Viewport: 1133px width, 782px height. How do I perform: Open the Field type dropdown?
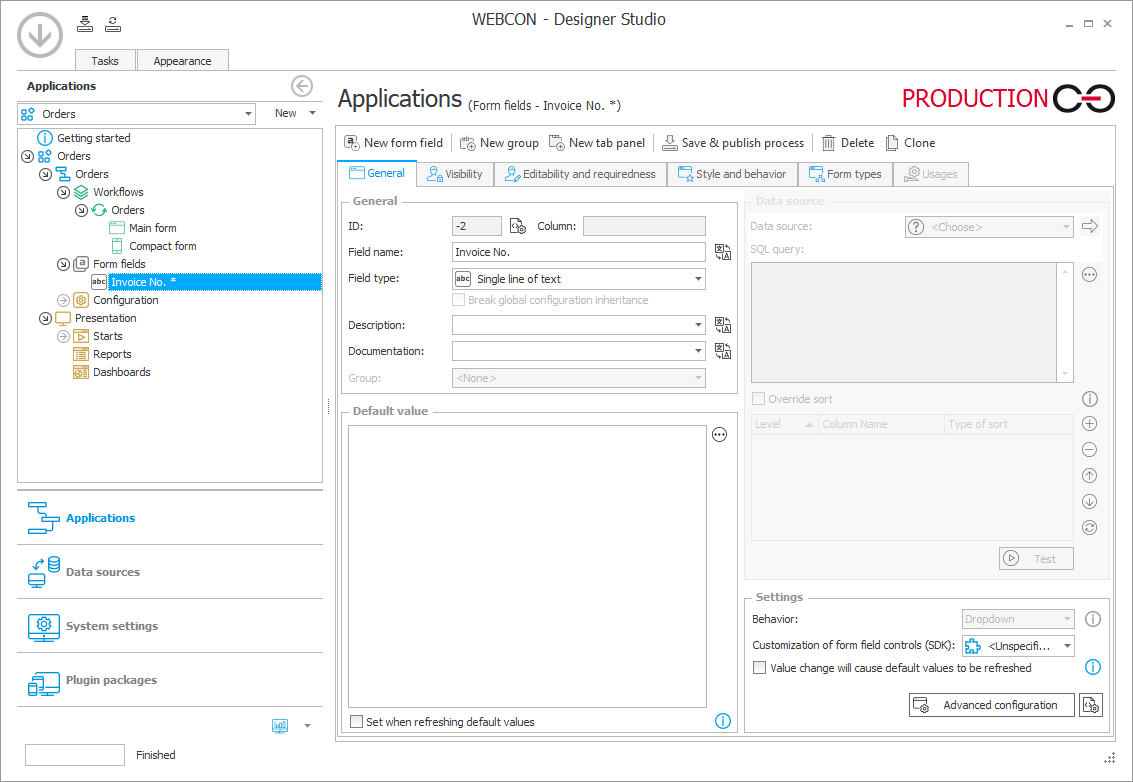698,279
